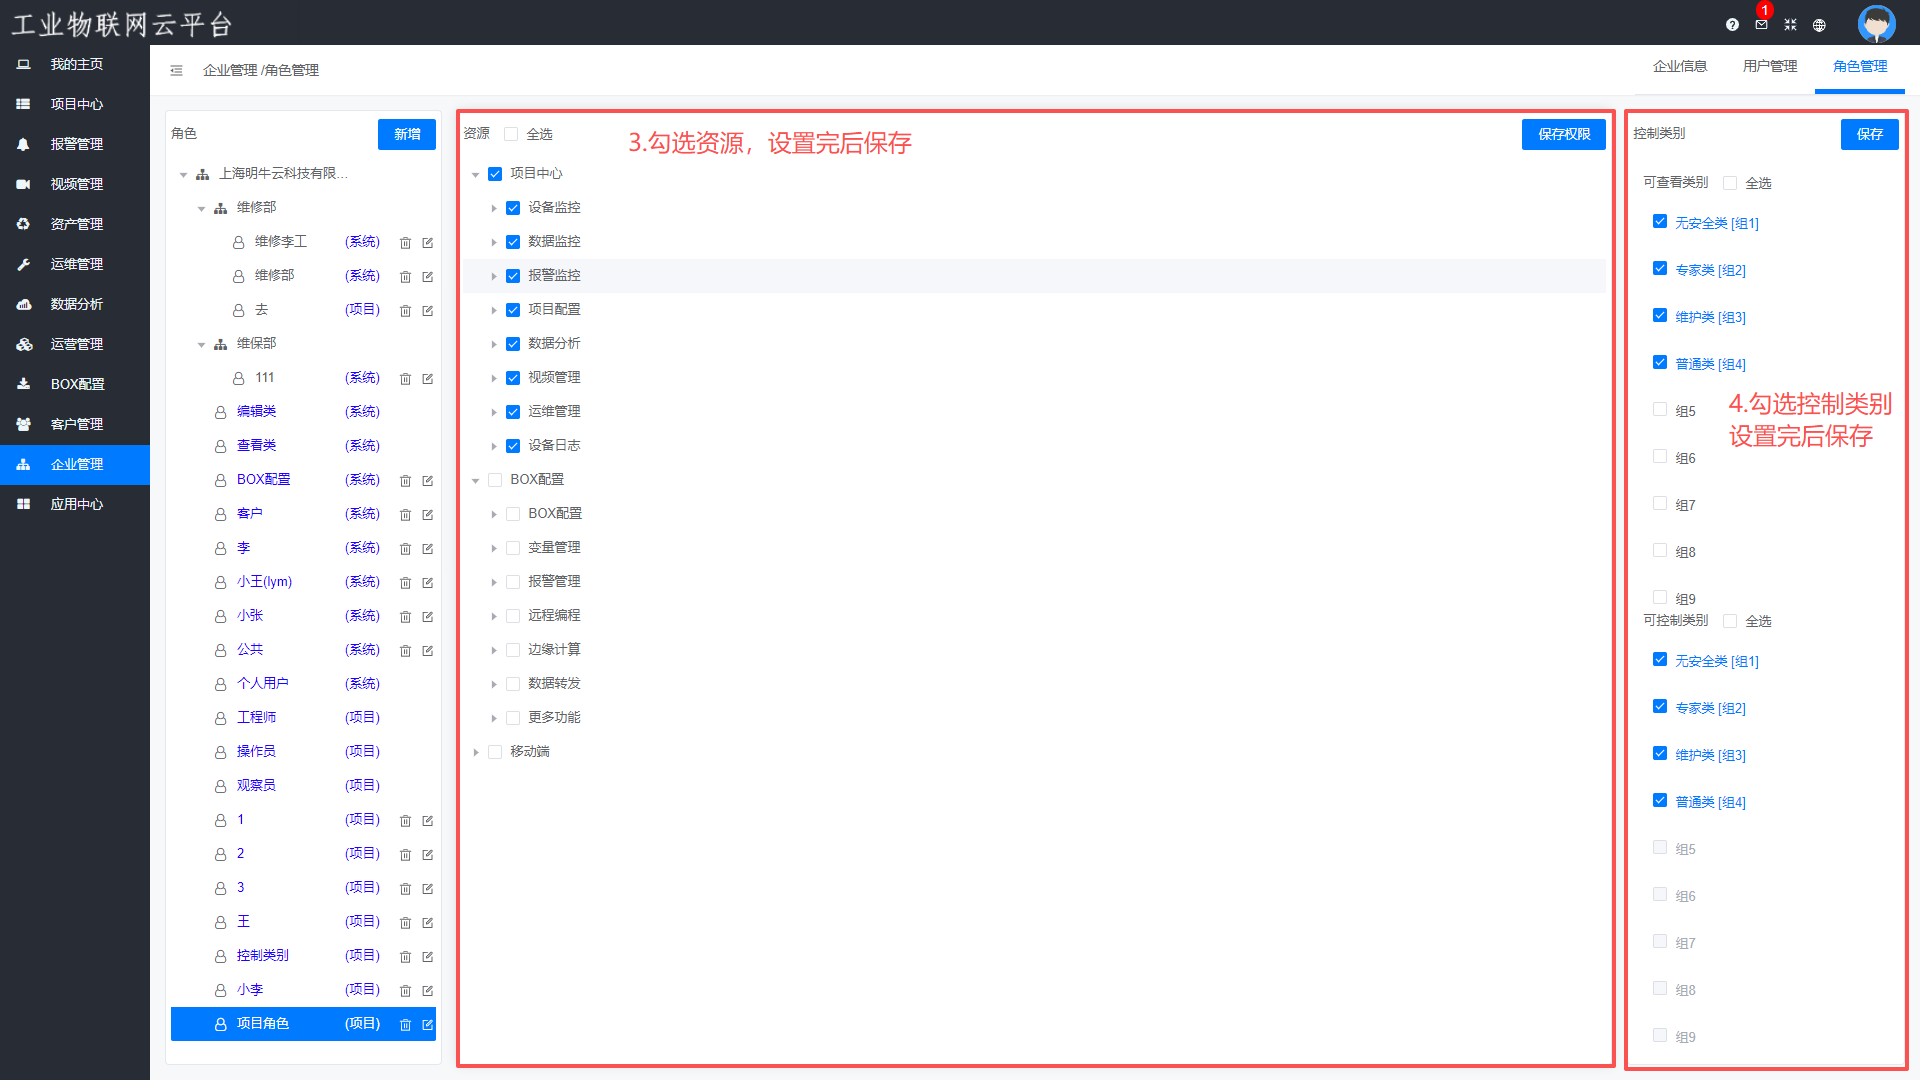Viewport: 1920px width, 1080px height.
Task: Delete the 维修李工 role using trash icon
Action: pos(405,242)
